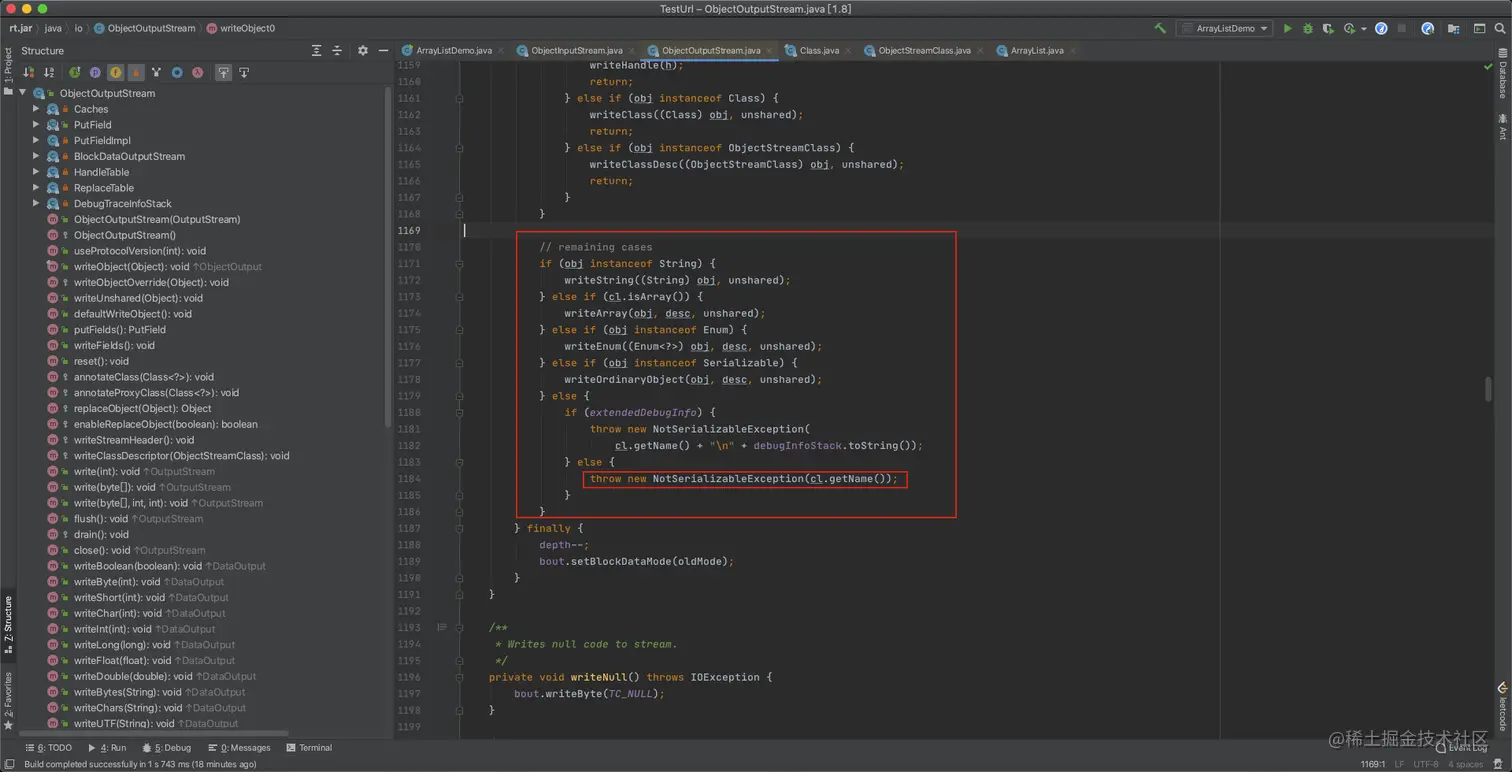Toggle Show Lambdas pink filter
Image resolution: width=1512 pixels, height=772 pixels.
coord(197,73)
